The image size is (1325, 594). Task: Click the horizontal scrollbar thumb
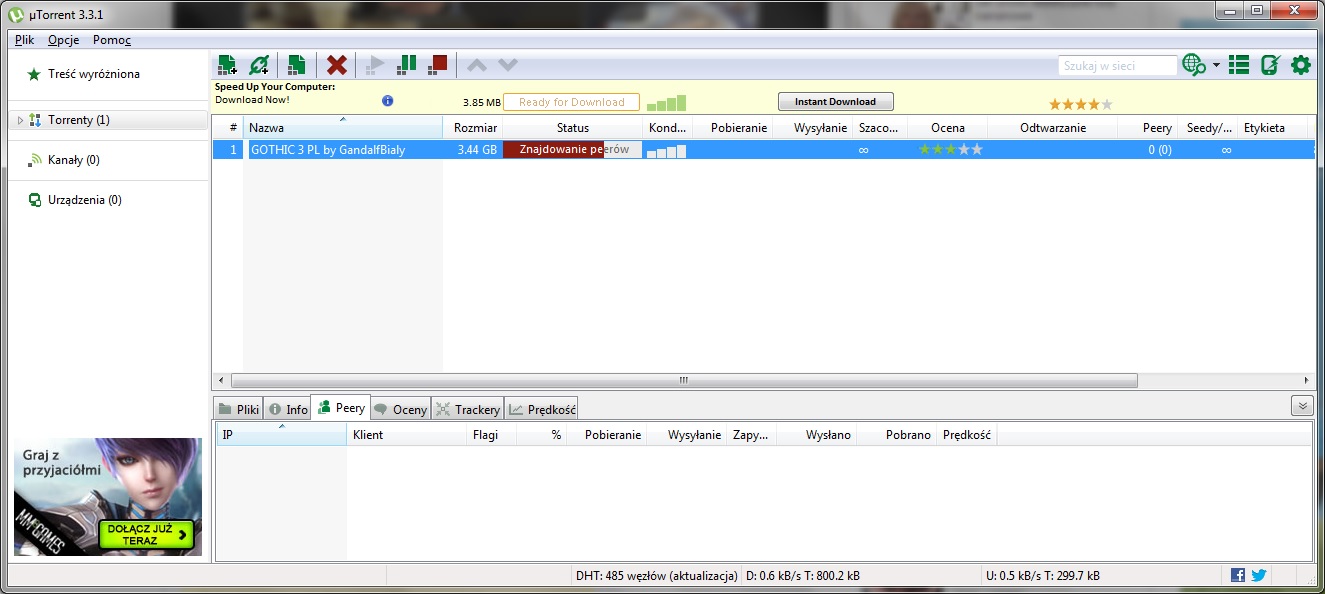[x=684, y=381]
